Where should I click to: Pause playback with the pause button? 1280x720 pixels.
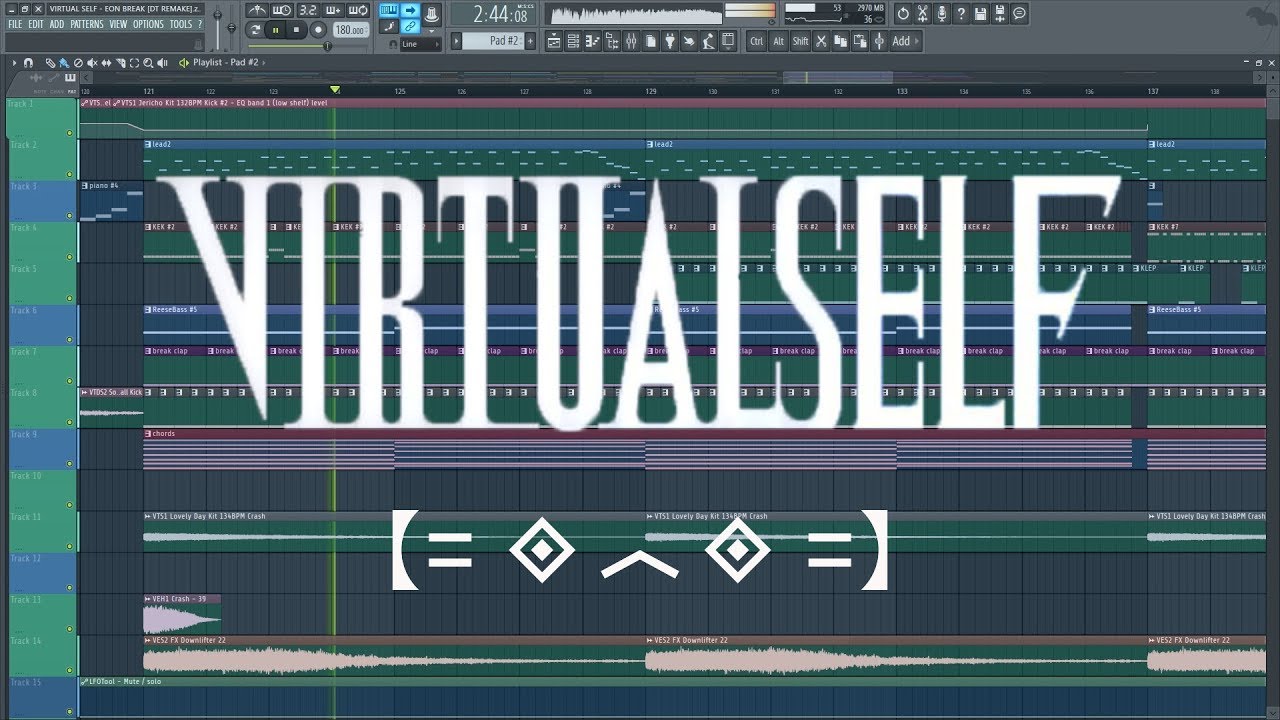(275, 30)
